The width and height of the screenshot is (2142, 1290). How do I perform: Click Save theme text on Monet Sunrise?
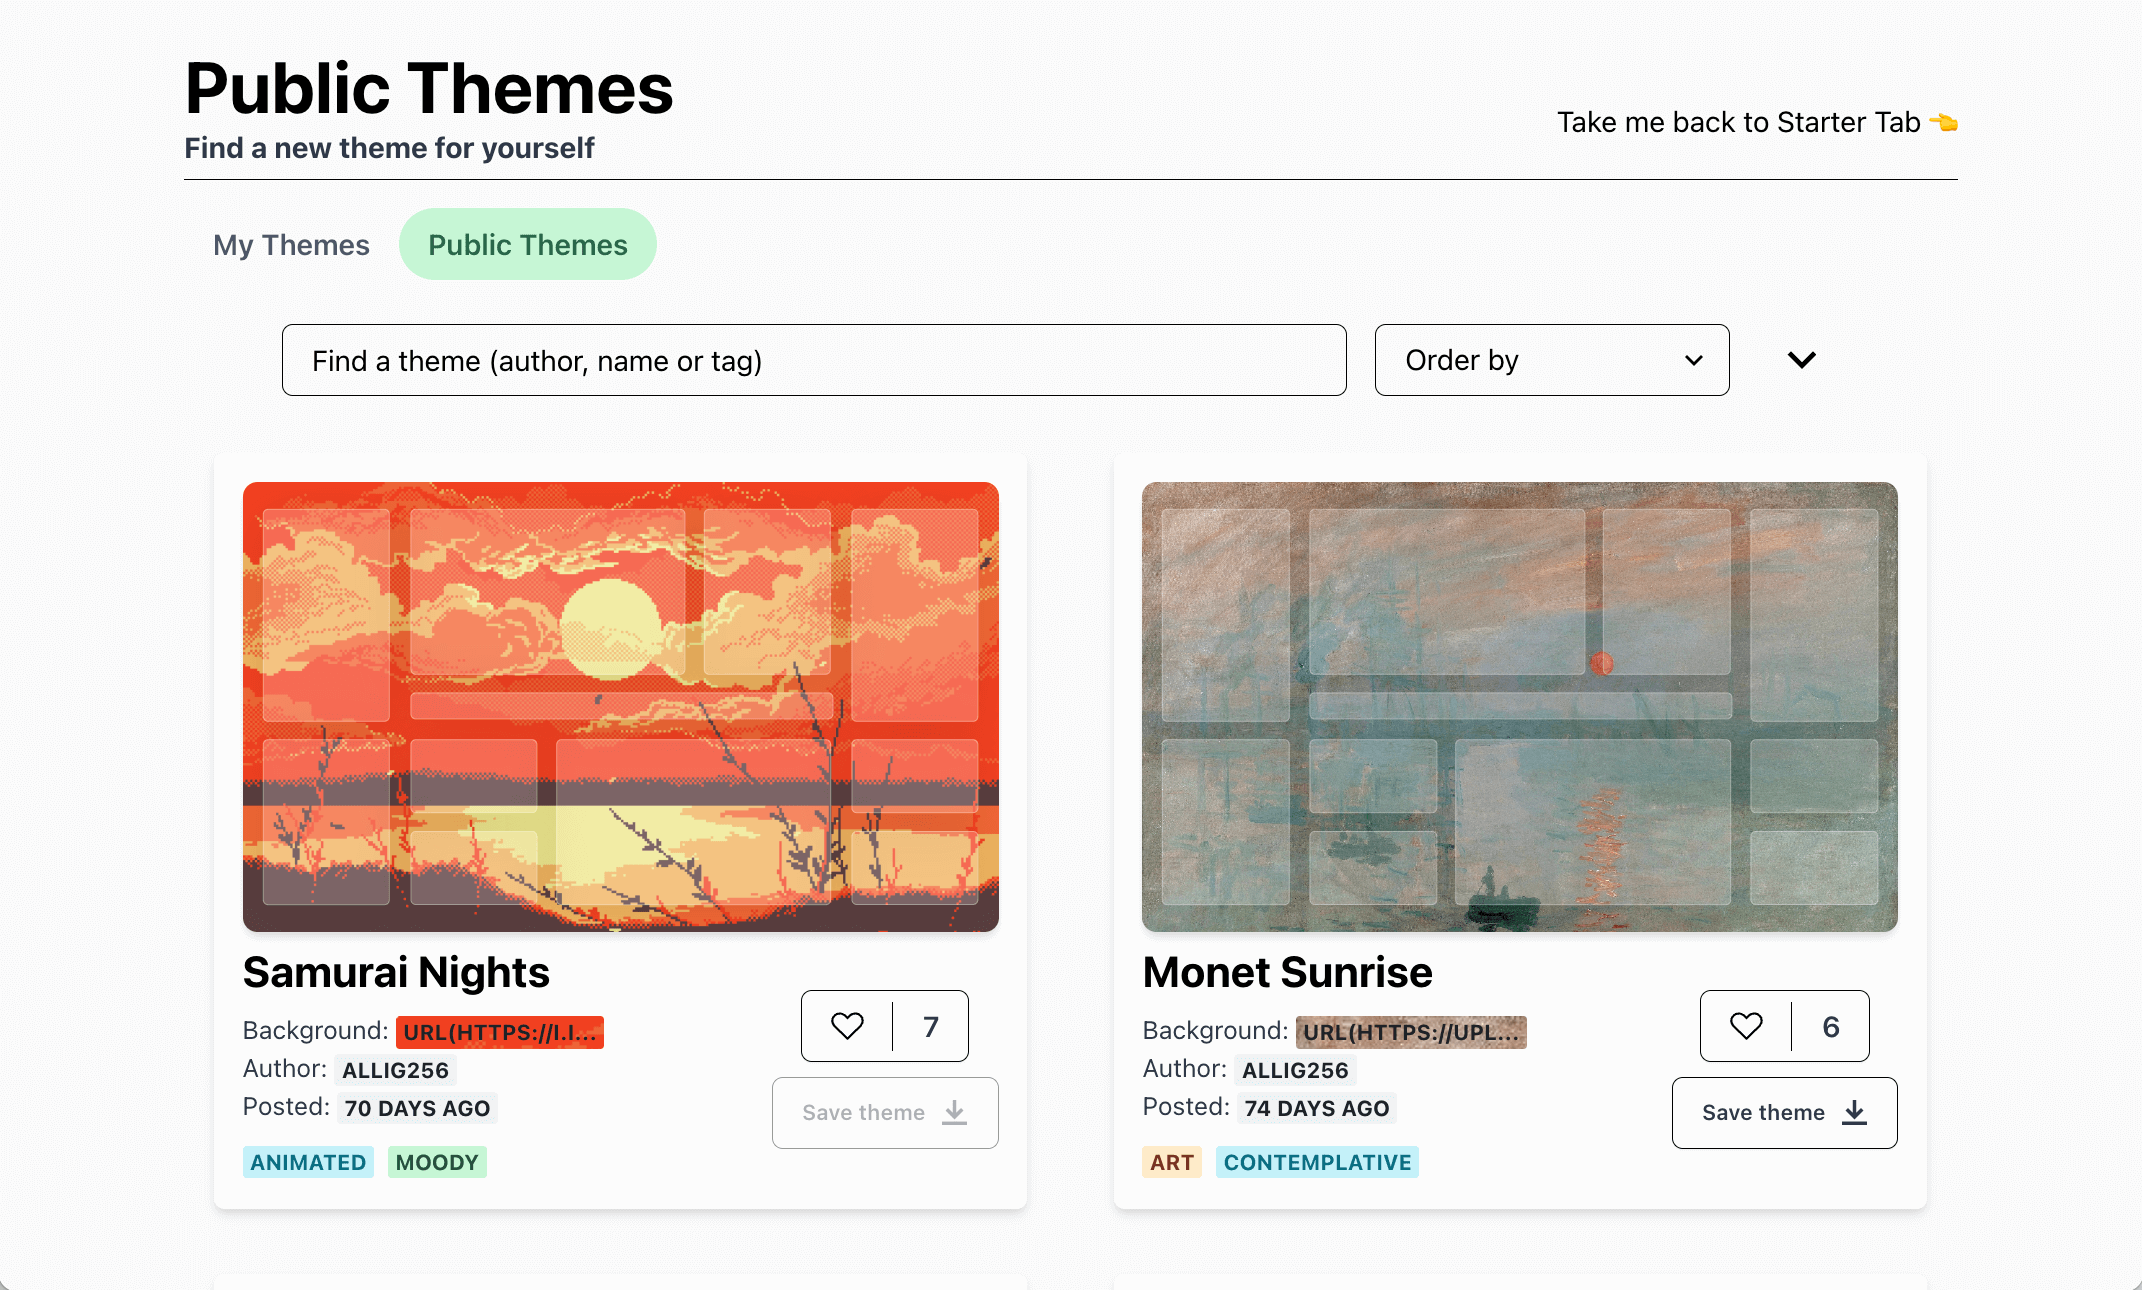click(x=1762, y=1113)
